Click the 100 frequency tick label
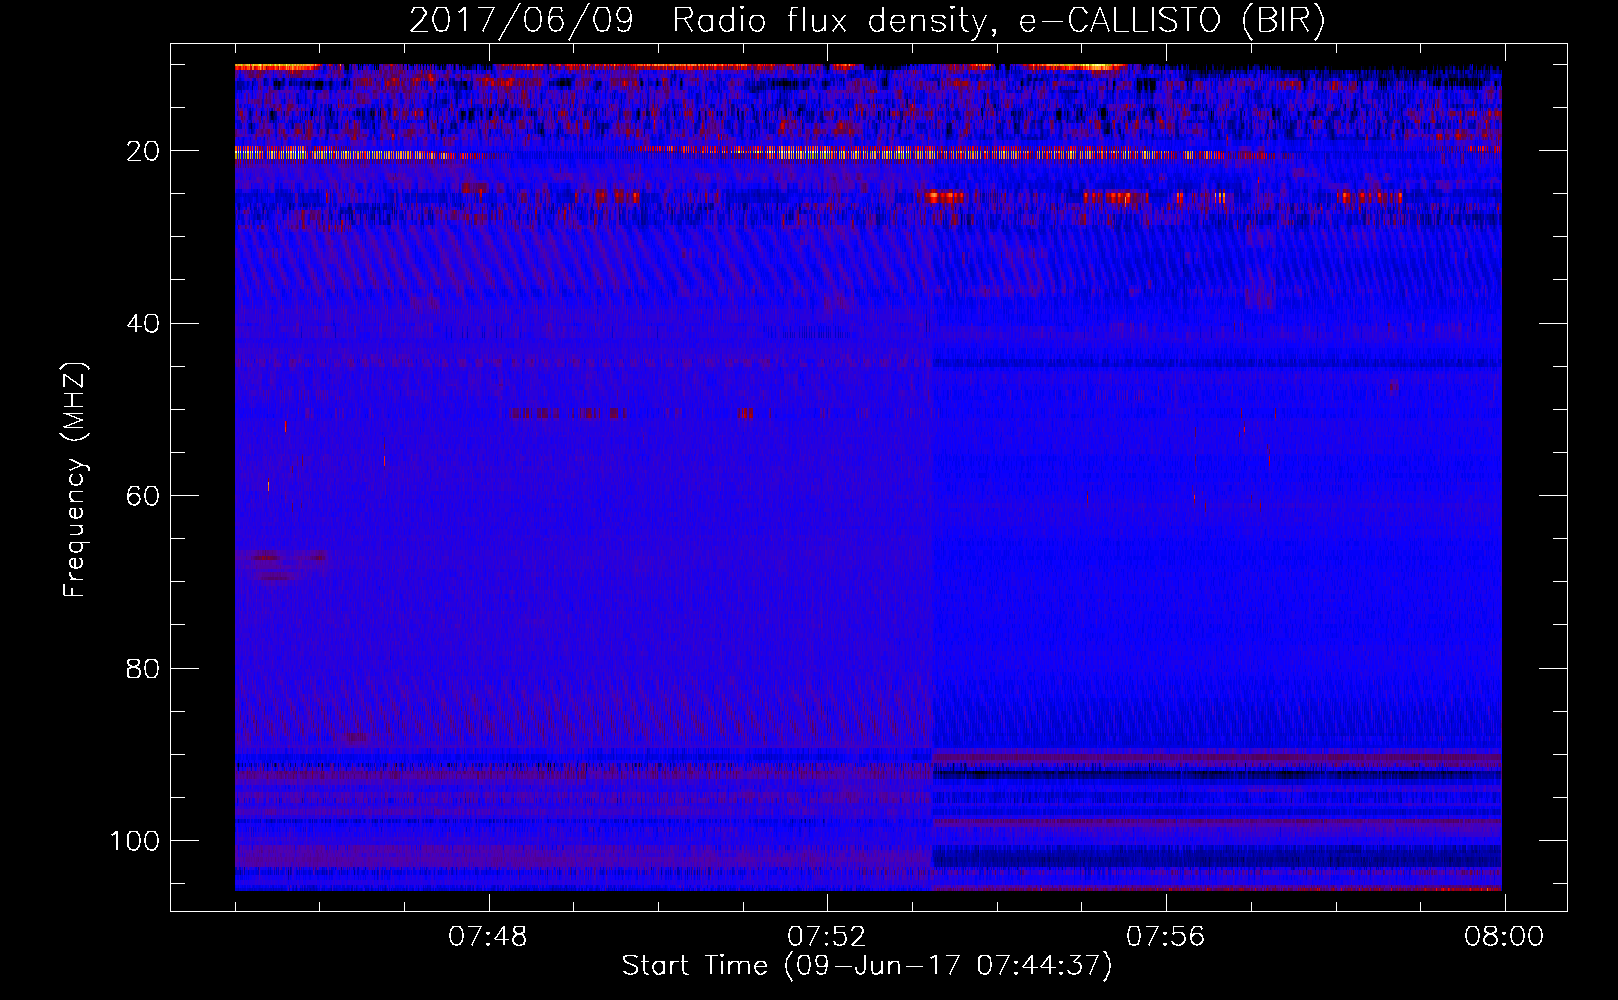 pos(135,841)
